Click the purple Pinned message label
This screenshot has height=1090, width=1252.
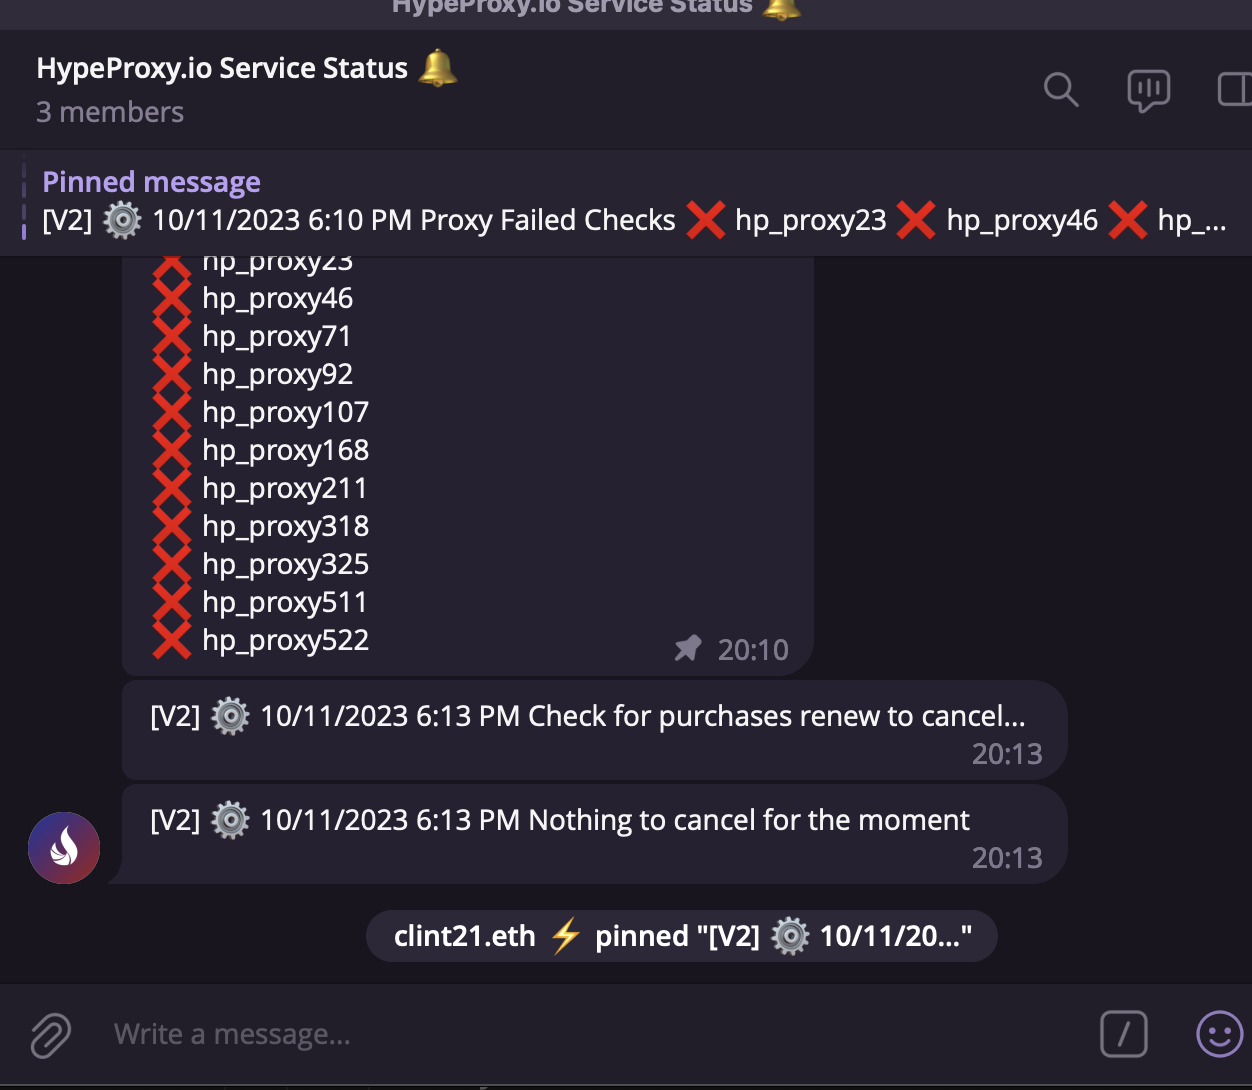[150, 181]
